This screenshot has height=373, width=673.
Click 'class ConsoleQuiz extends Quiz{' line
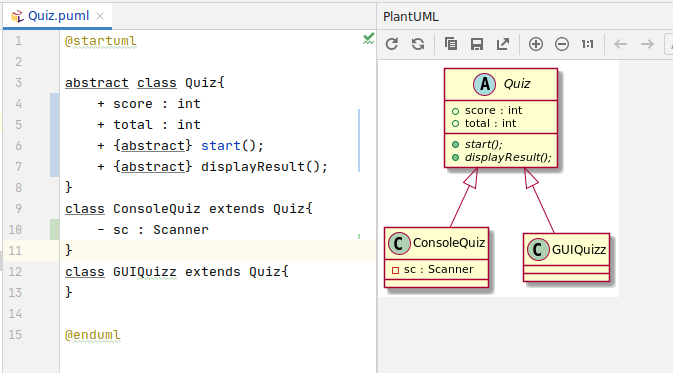point(189,209)
